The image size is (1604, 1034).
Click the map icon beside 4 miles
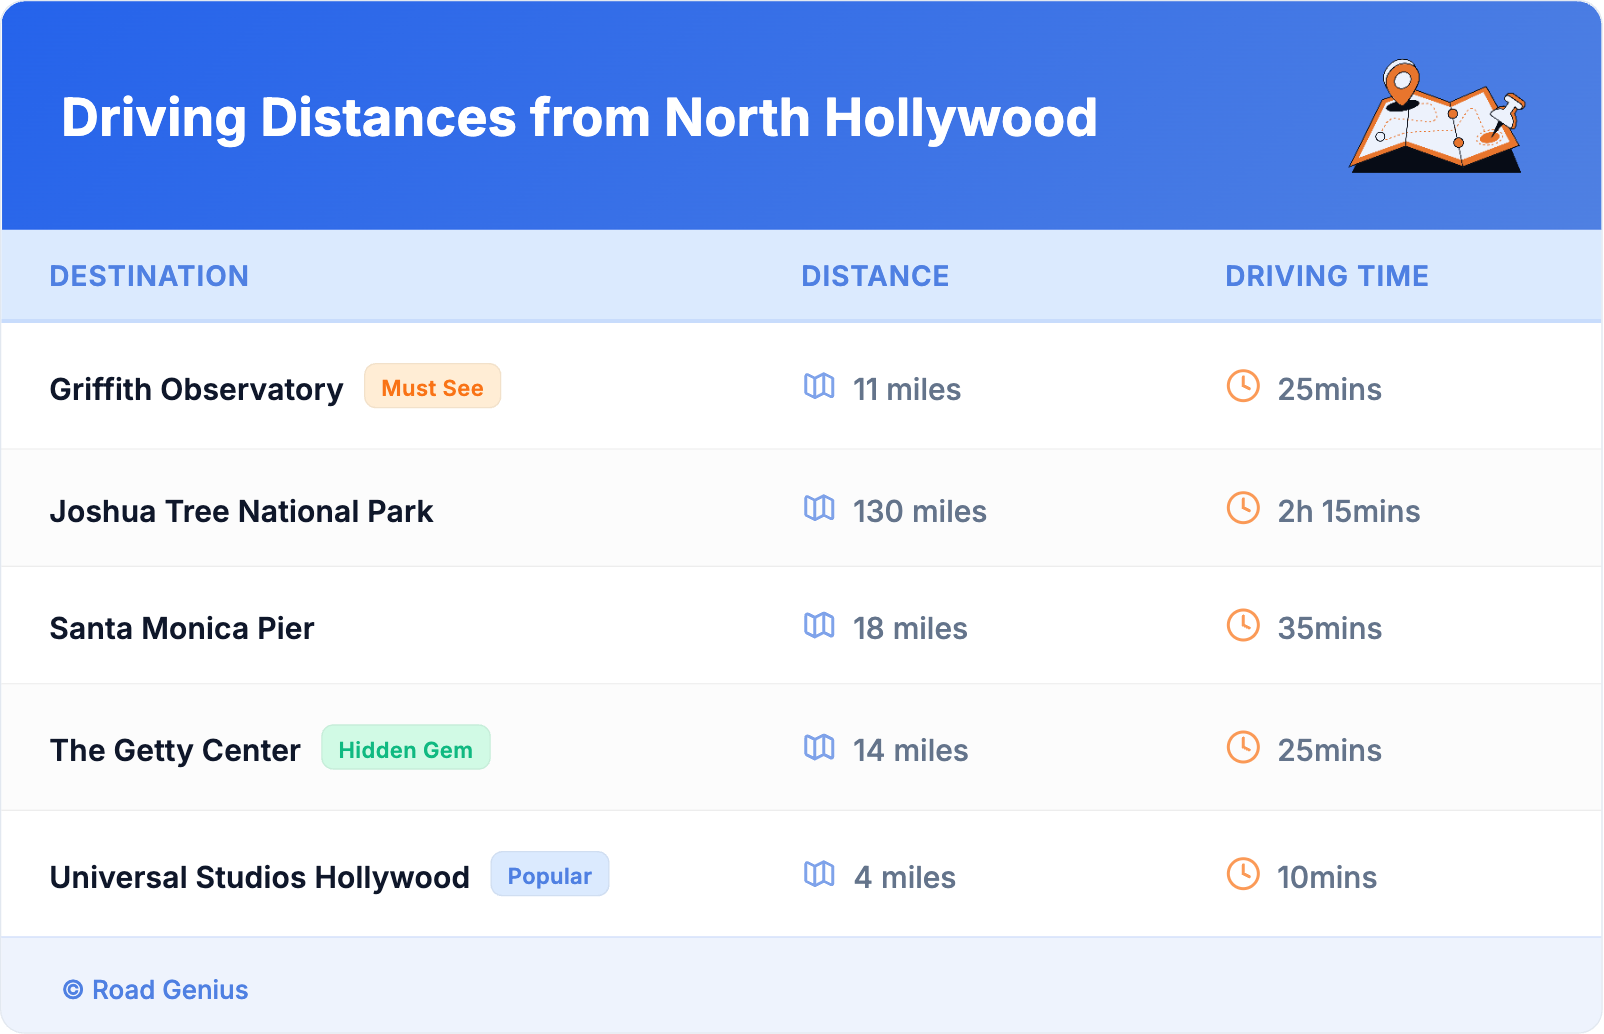819,874
